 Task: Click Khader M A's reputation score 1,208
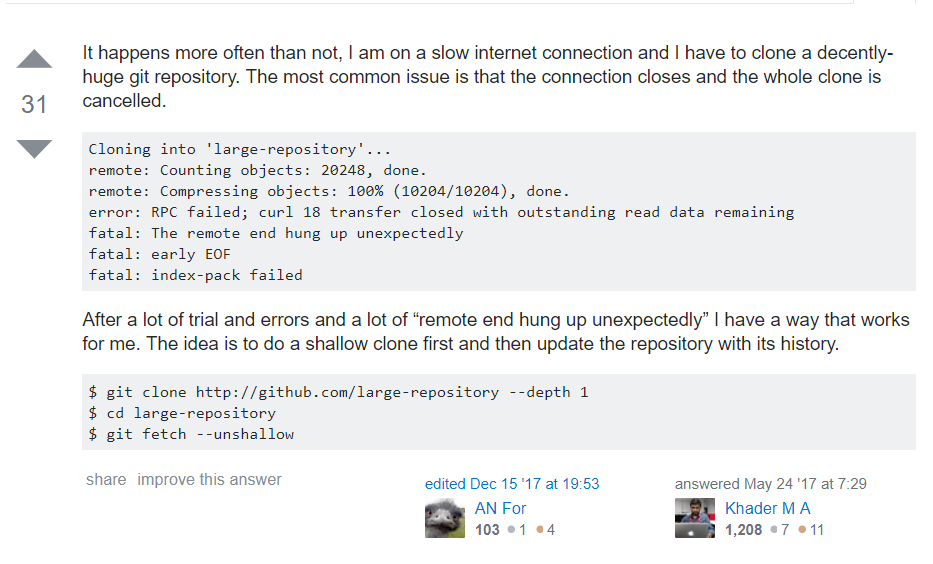[743, 530]
